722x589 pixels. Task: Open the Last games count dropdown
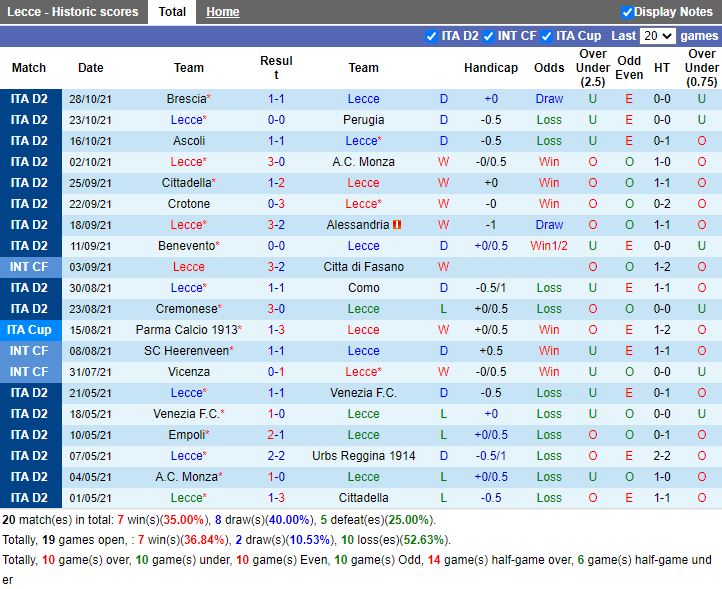(658, 36)
